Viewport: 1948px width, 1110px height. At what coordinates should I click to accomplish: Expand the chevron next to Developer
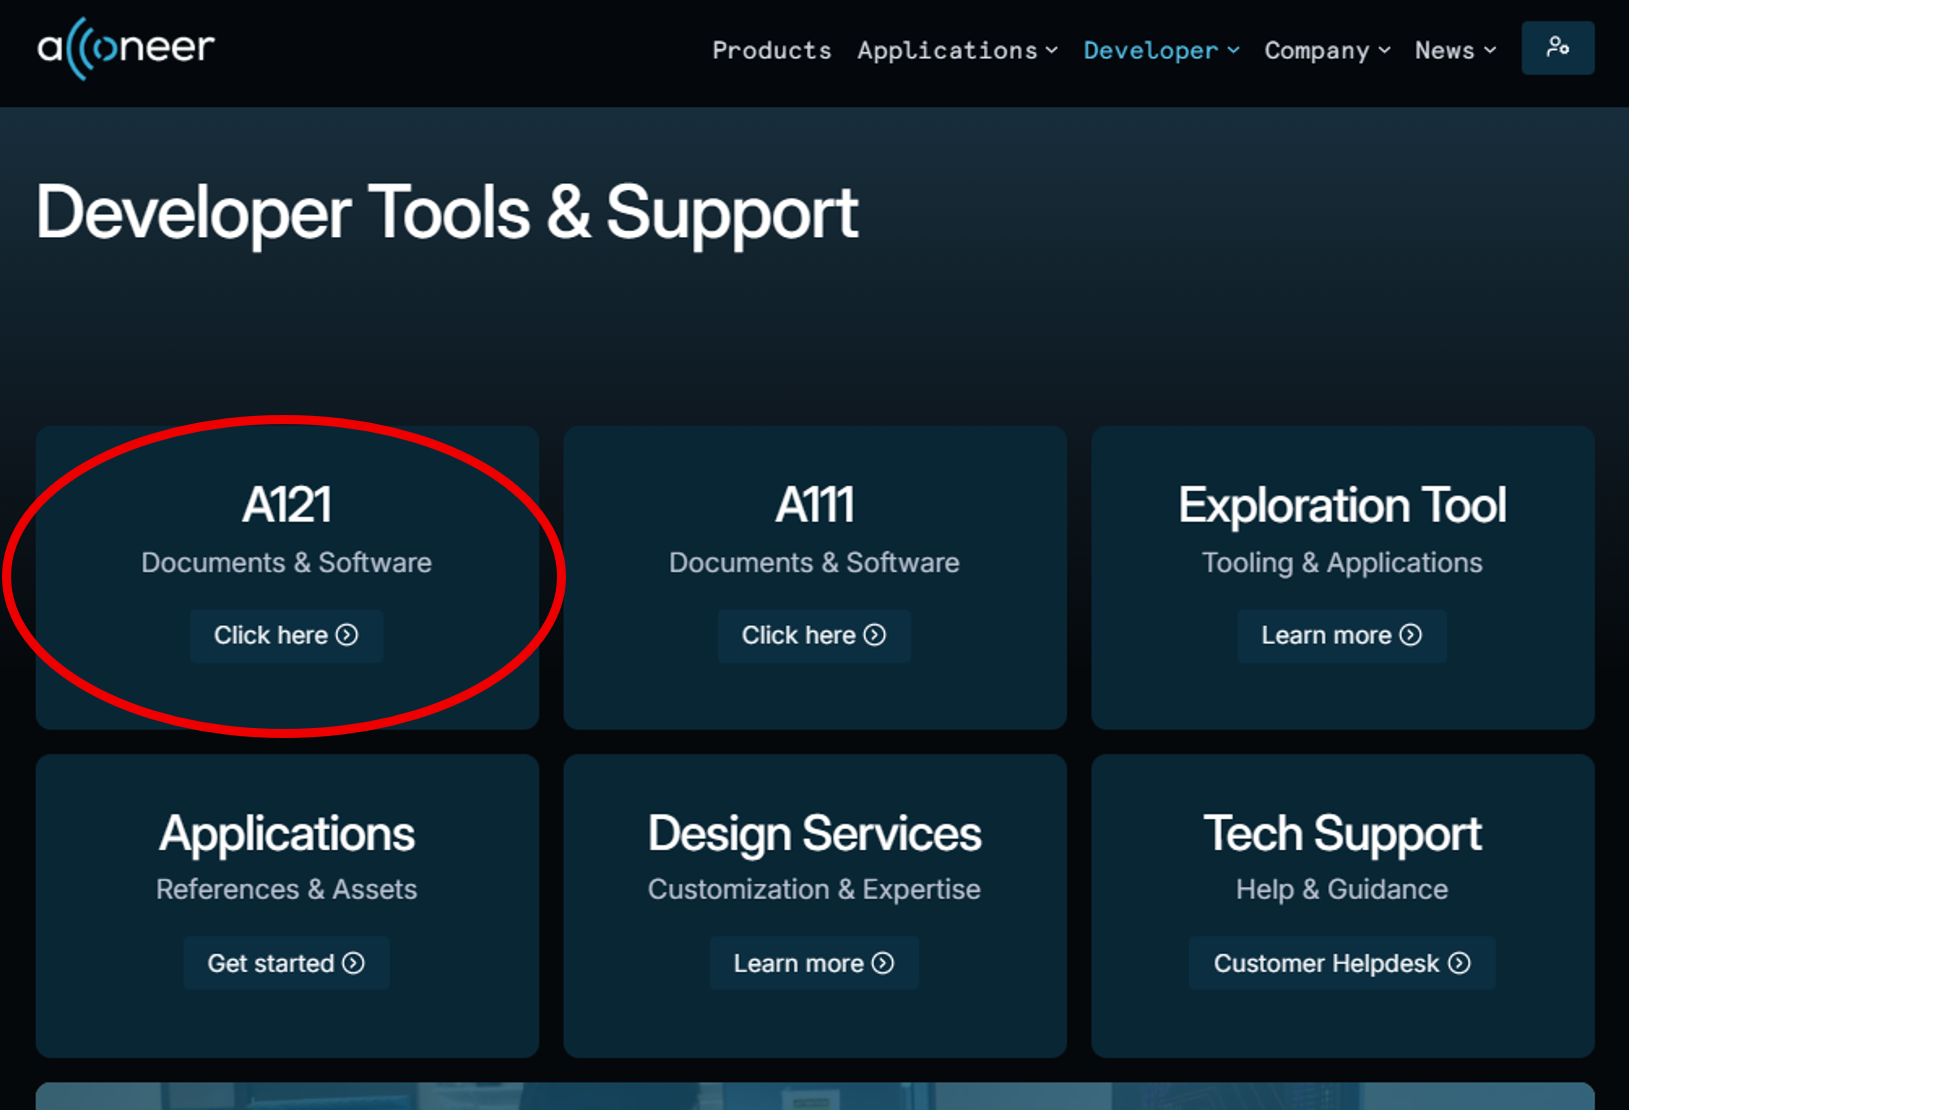[x=1233, y=50]
